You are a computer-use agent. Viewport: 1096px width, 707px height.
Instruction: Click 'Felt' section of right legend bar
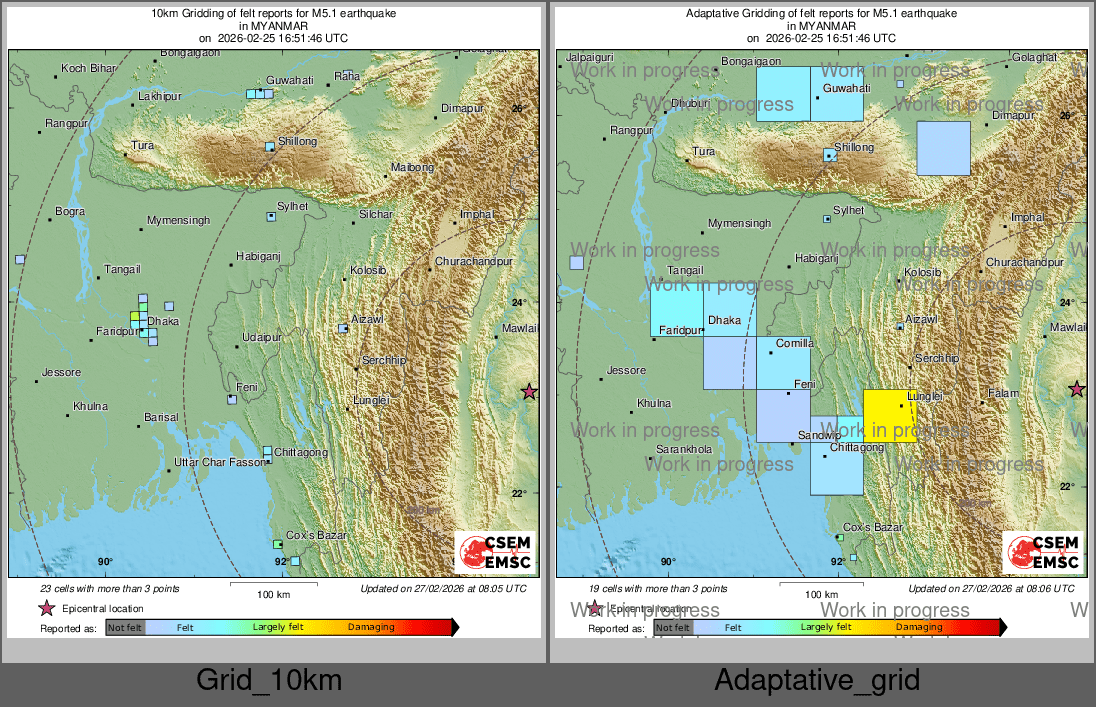coord(733,627)
